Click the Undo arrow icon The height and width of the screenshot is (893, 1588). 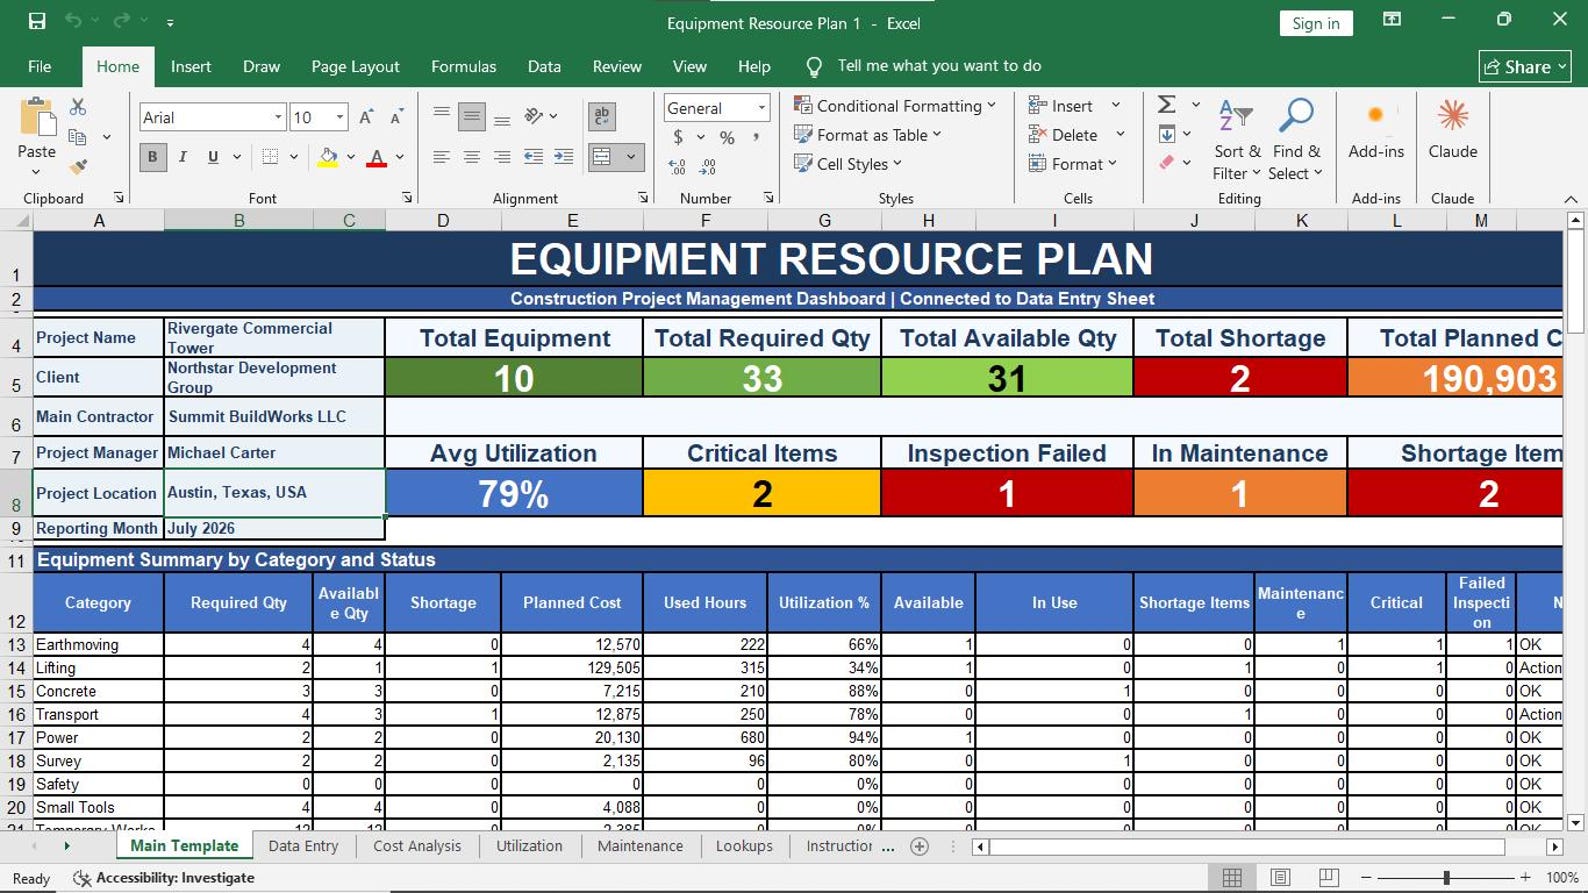pos(73,21)
